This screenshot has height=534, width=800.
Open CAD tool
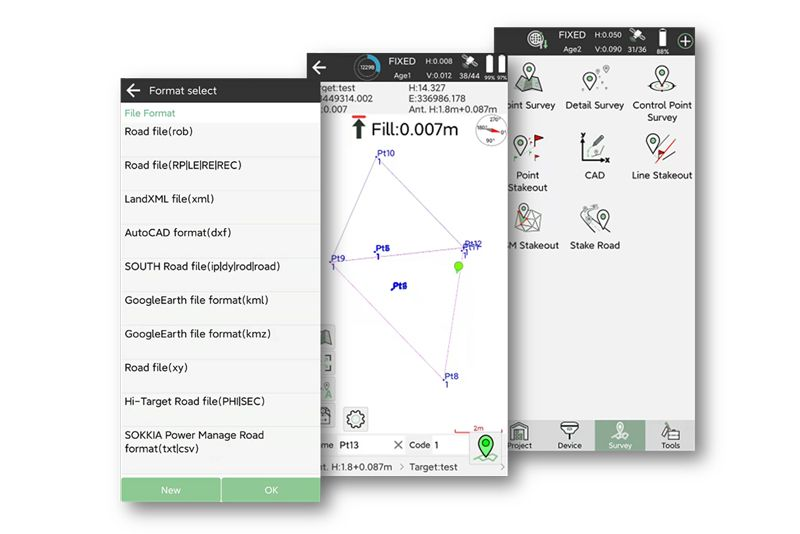[x=594, y=157]
